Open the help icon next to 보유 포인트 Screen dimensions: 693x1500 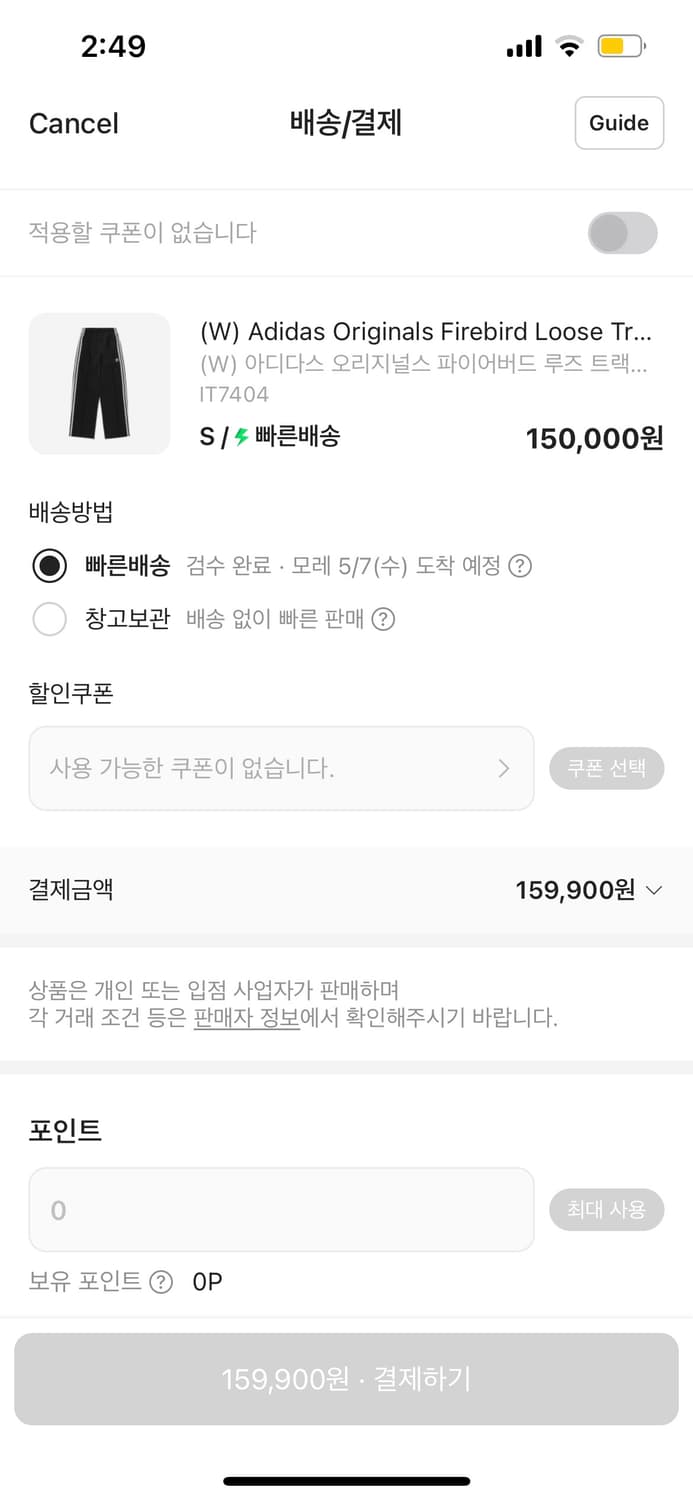pyautogui.click(x=160, y=1281)
